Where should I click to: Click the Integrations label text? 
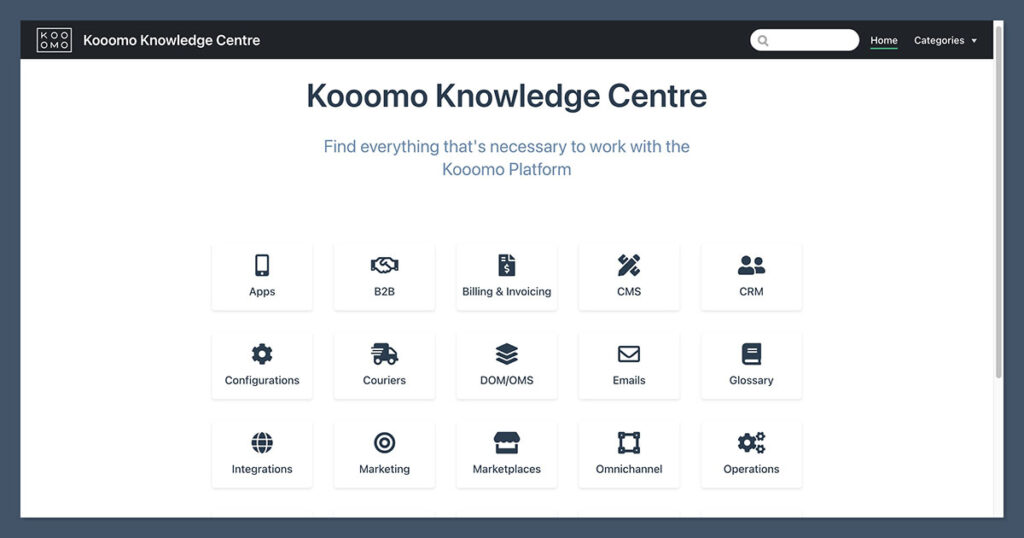click(x=262, y=469)
